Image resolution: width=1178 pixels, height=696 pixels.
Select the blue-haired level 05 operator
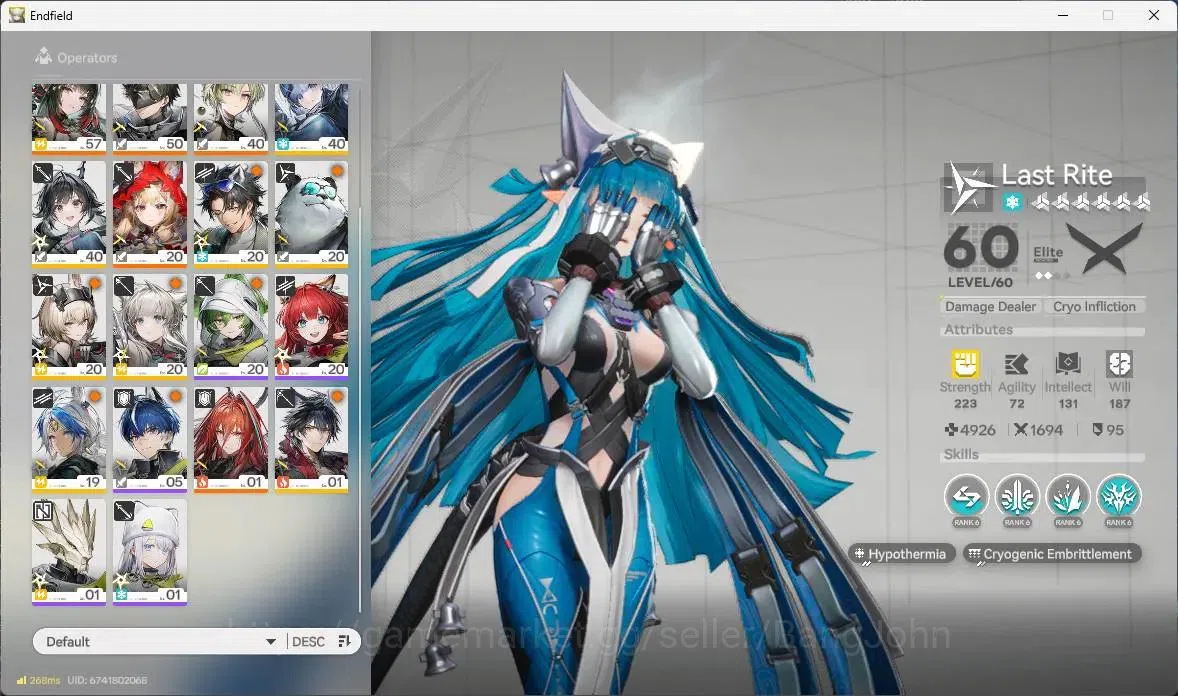point(150,440)
